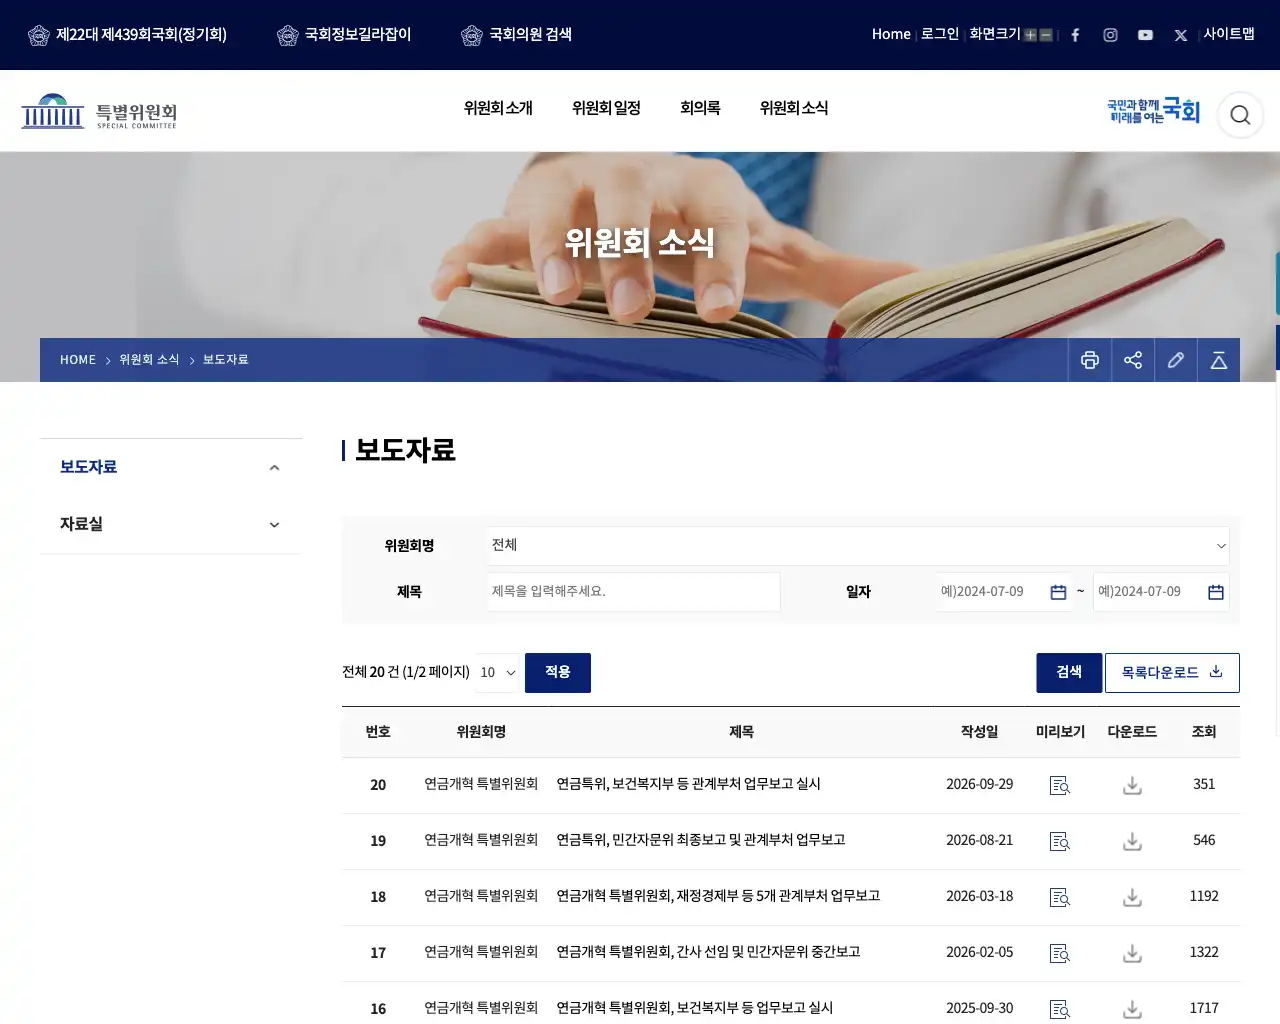Open the 위원회명 전체 dropdown
The image size is (1280, 1024).
coord(858,545)
